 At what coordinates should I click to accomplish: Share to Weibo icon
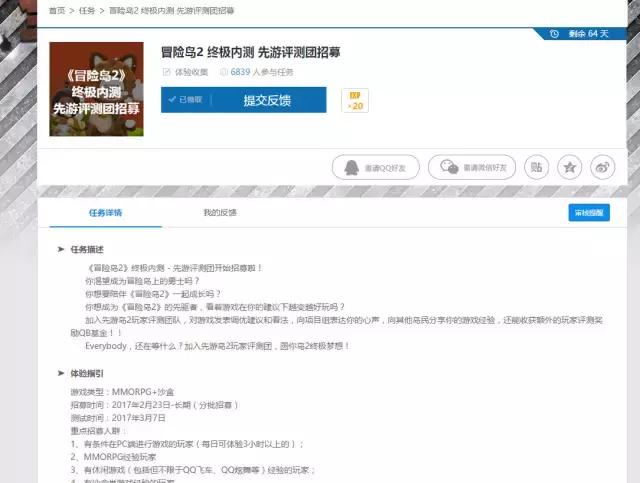pos(602,167)
